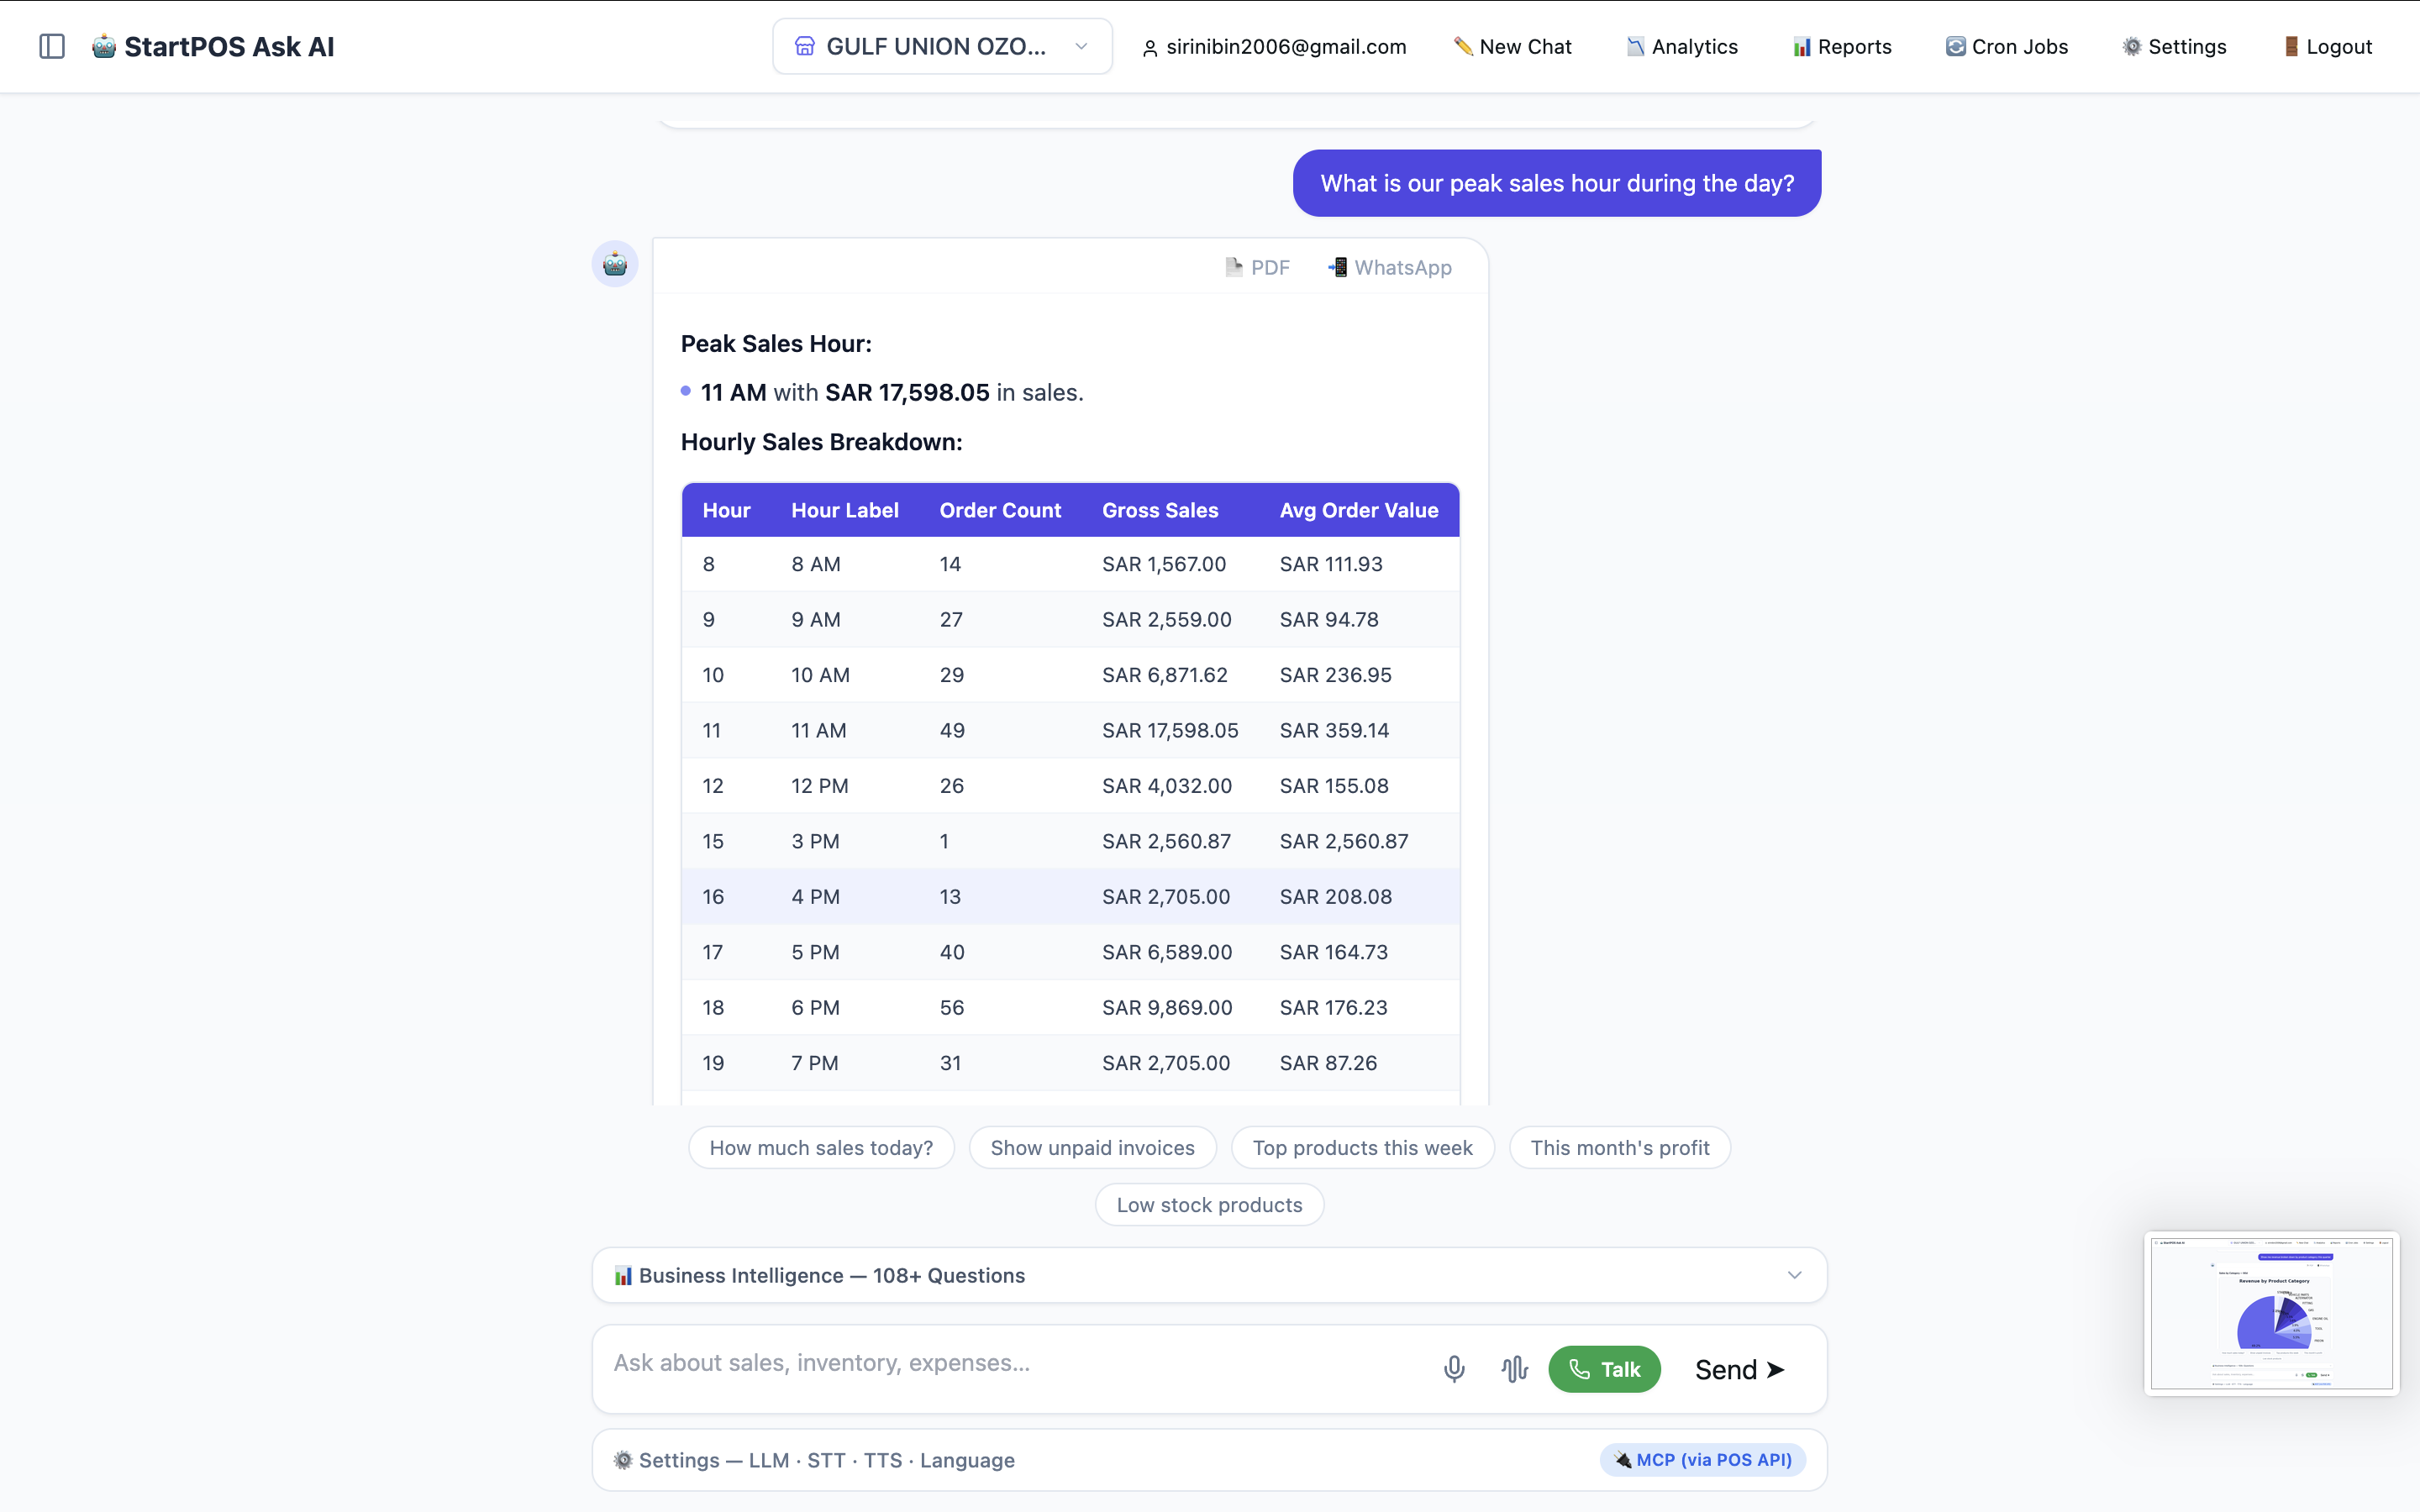
Task: Click the Business Intelligence bar chart icon
Action: pos(622,1275)
